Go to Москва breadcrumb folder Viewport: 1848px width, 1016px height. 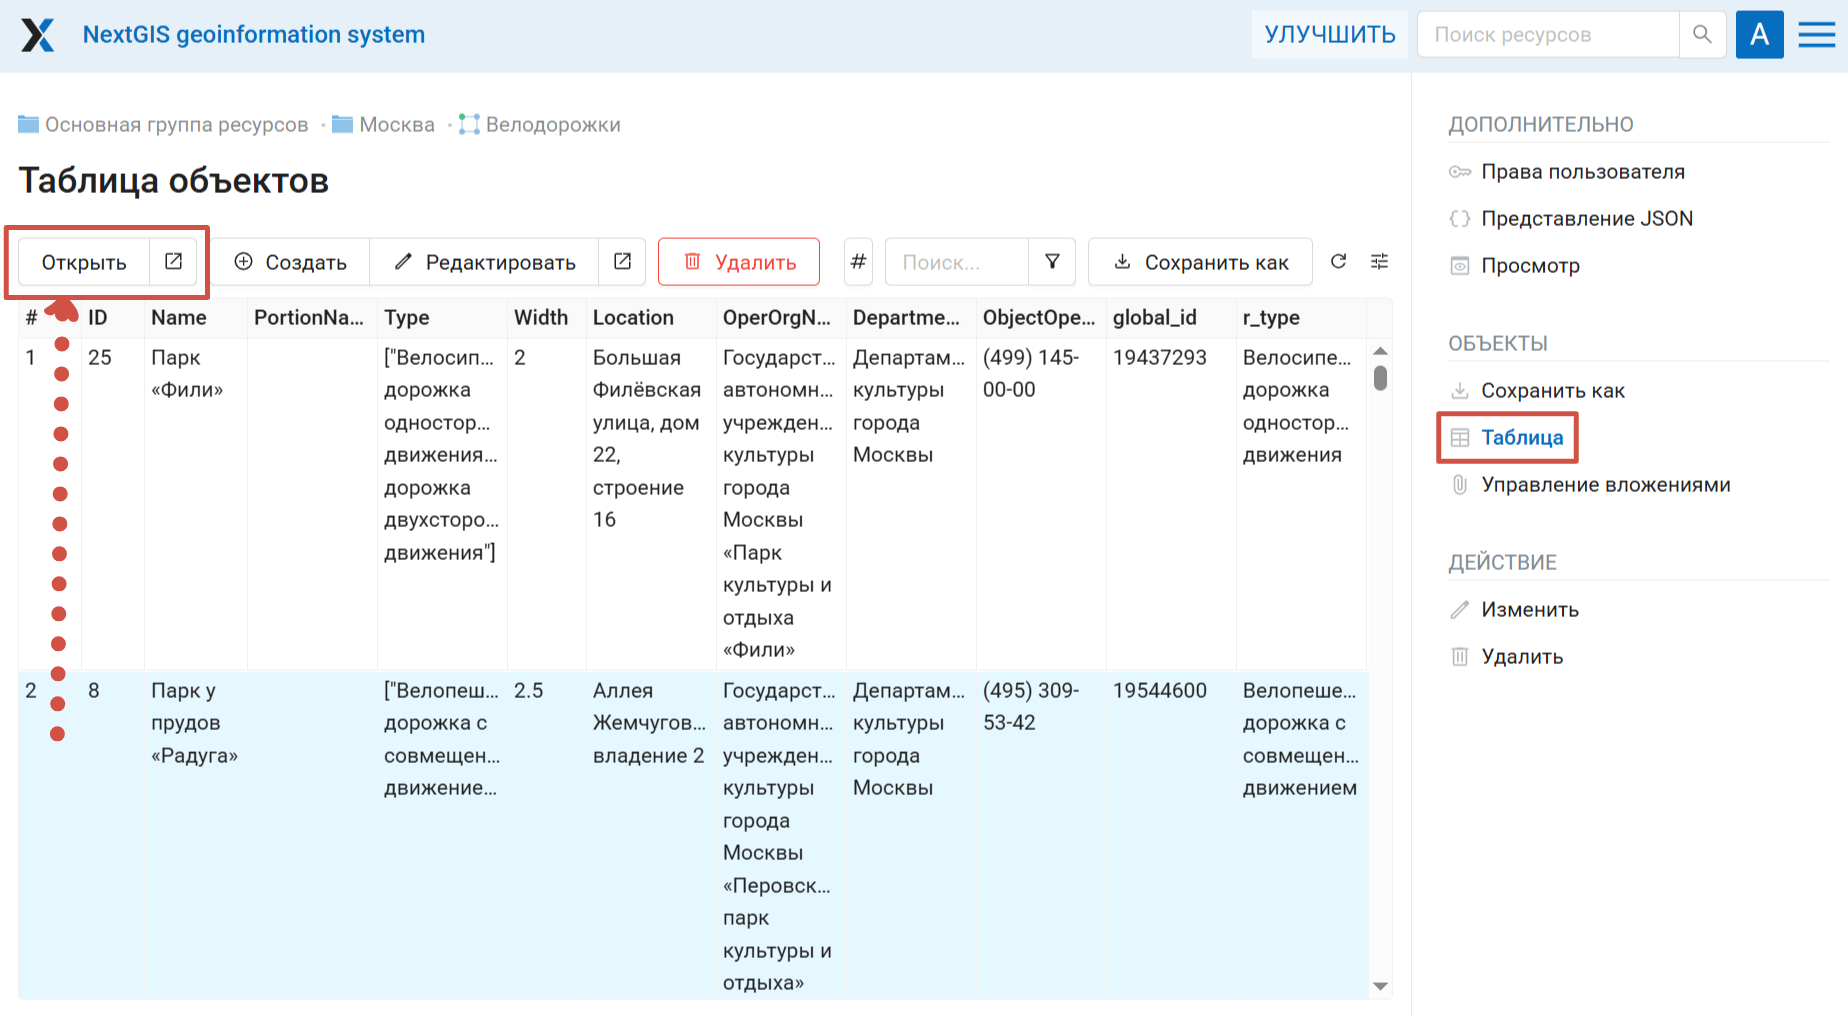[396, 125]
